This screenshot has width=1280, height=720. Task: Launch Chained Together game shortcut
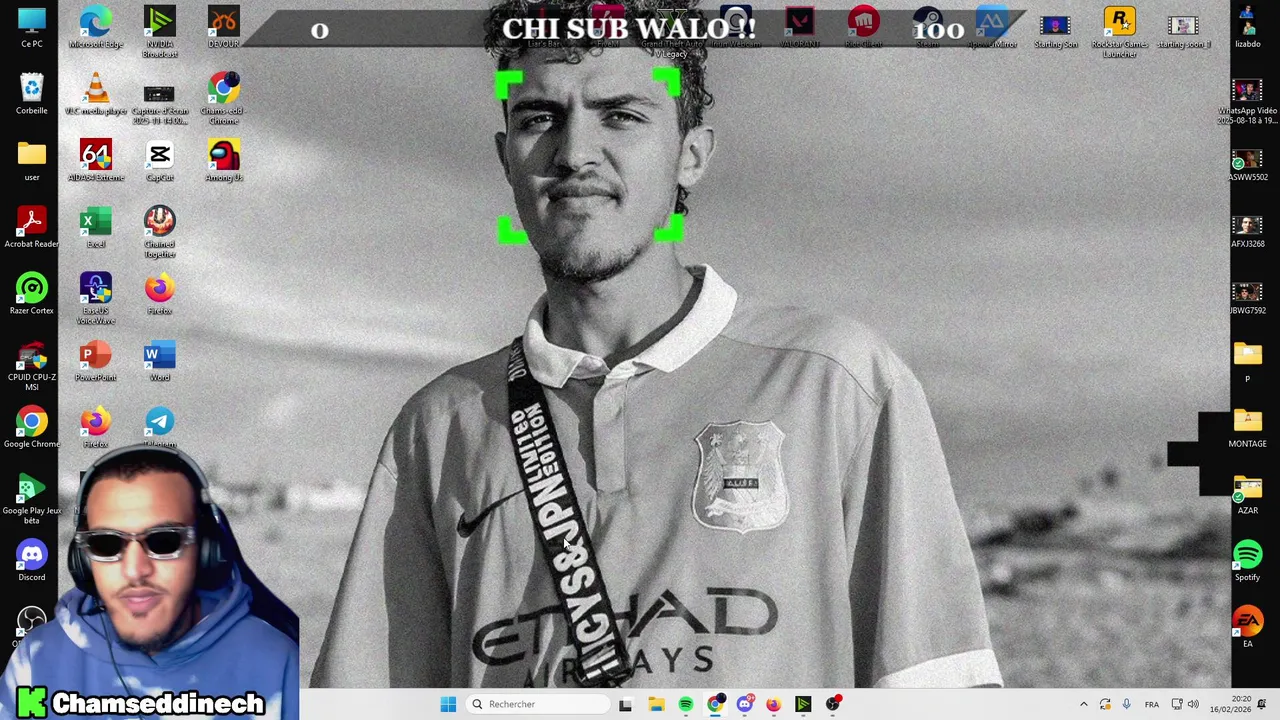coord(160,231)
